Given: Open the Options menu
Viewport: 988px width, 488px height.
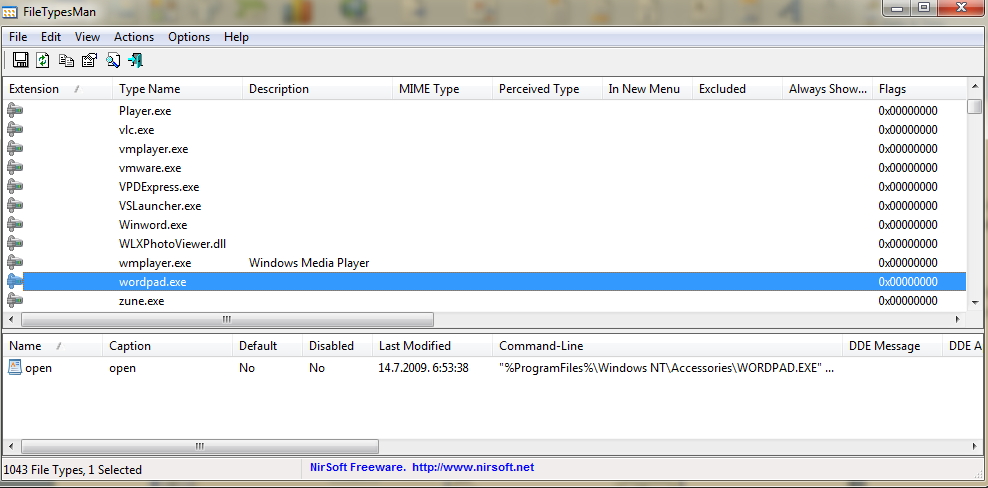Looking at the screenshot, I should pos(189,37).
